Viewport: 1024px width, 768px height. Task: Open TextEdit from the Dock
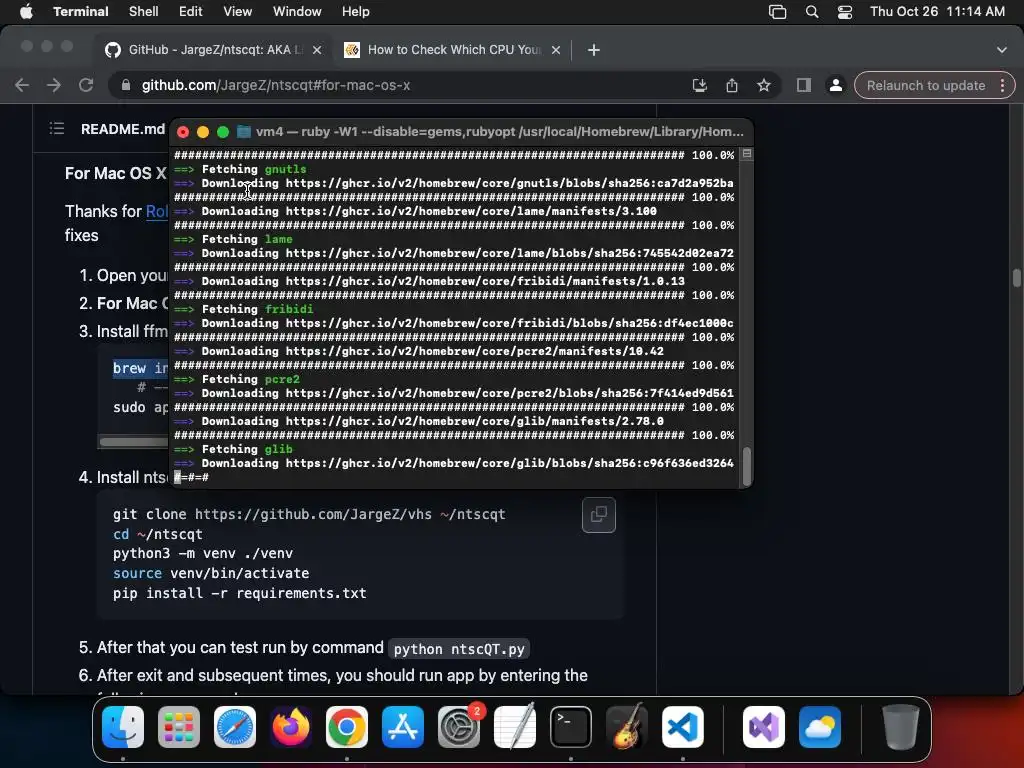pos(515,727)
